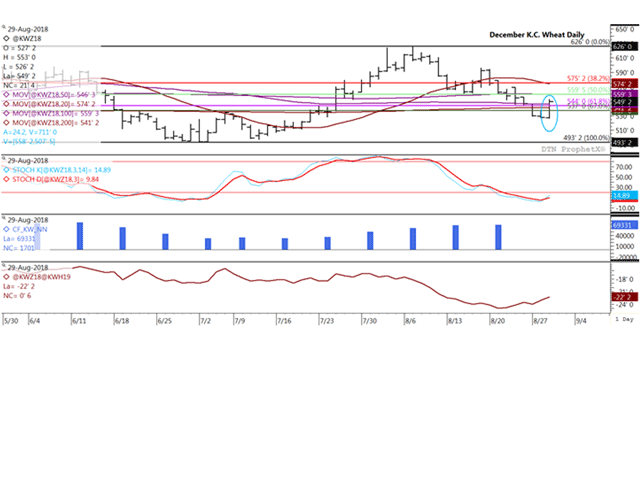Click the chart title December K.C. Wheat Daily
This screenshot has width=640, height=480.
537,35
